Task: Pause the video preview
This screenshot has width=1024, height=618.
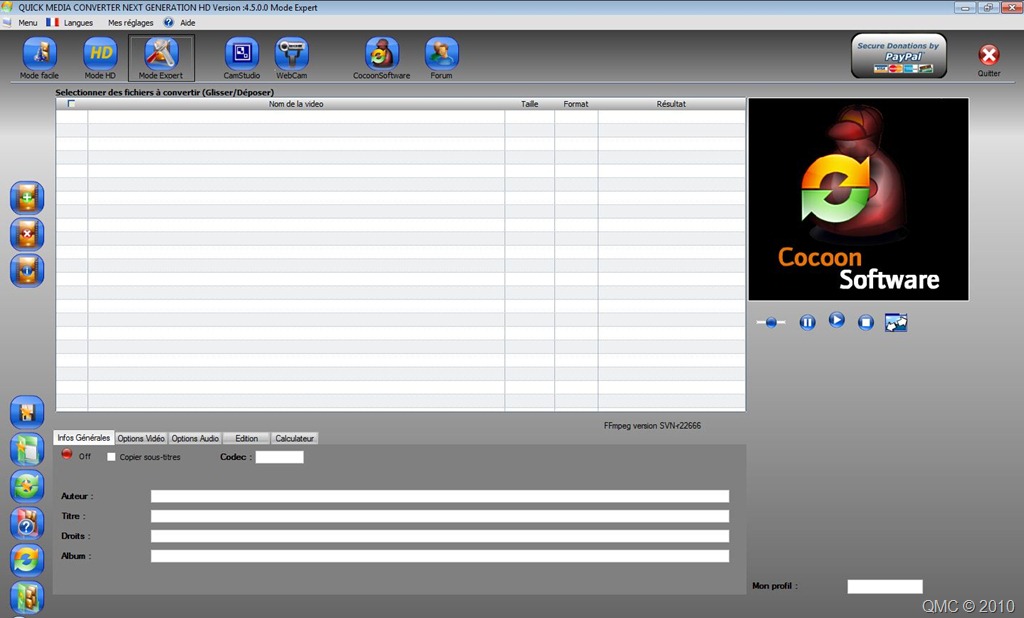Action: click(807, 322)
